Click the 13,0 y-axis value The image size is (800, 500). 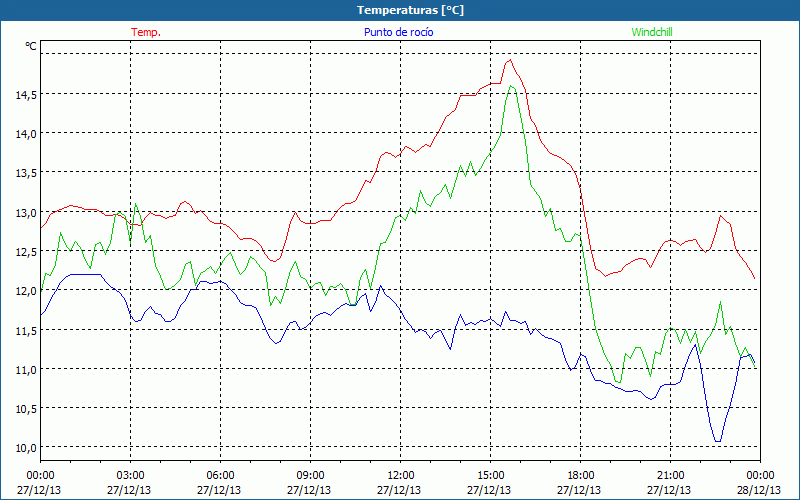click(25, 212)
